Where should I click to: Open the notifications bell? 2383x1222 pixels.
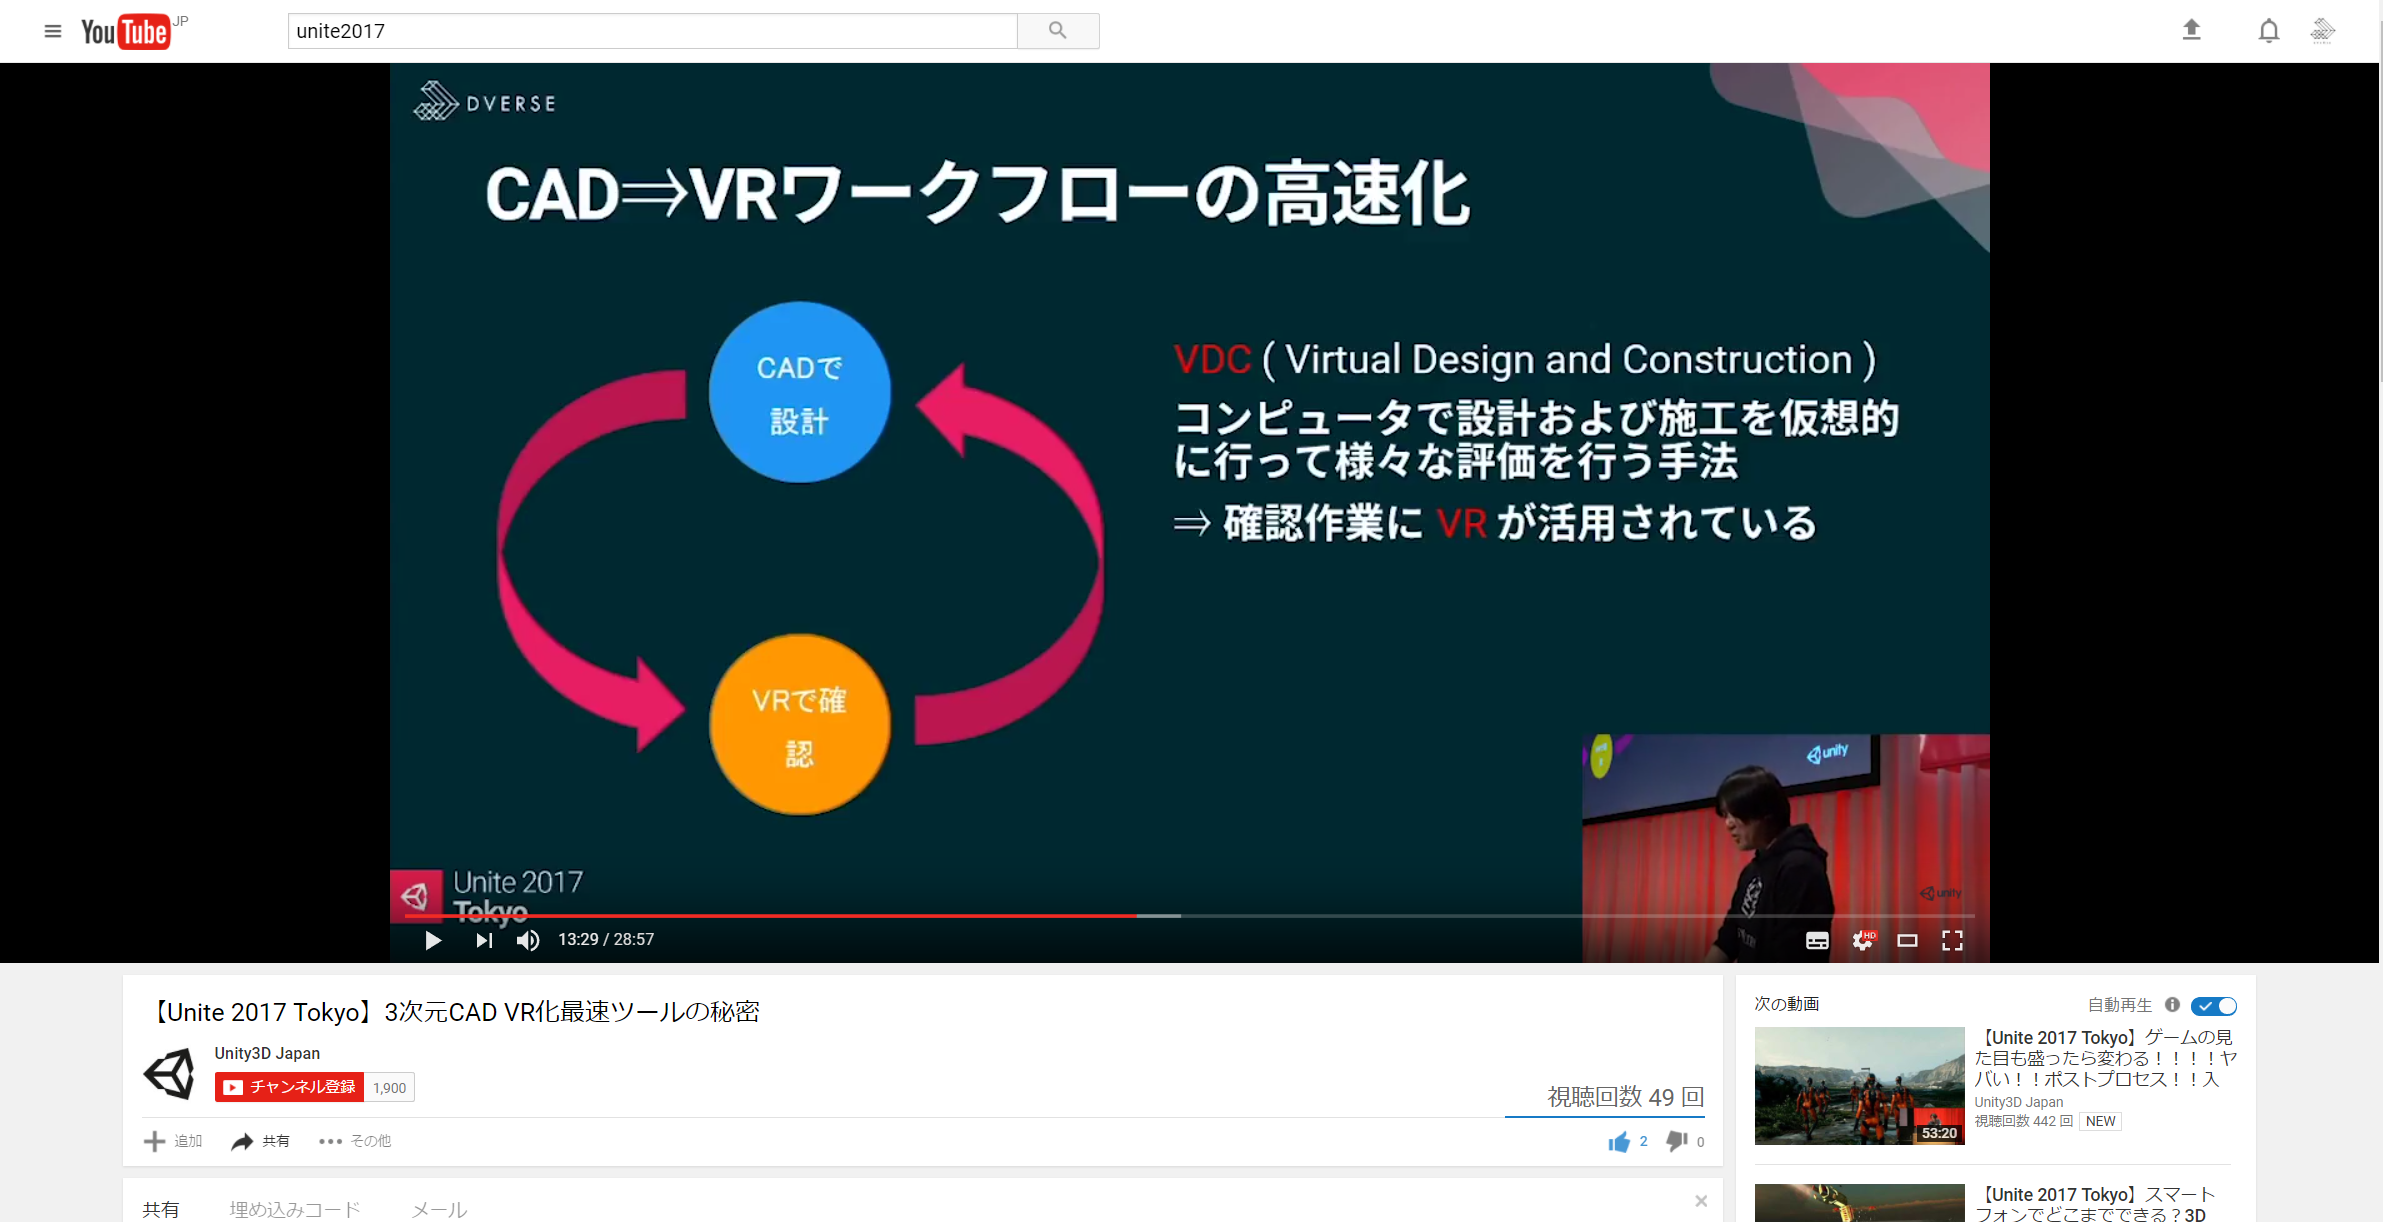(2269, 30)
